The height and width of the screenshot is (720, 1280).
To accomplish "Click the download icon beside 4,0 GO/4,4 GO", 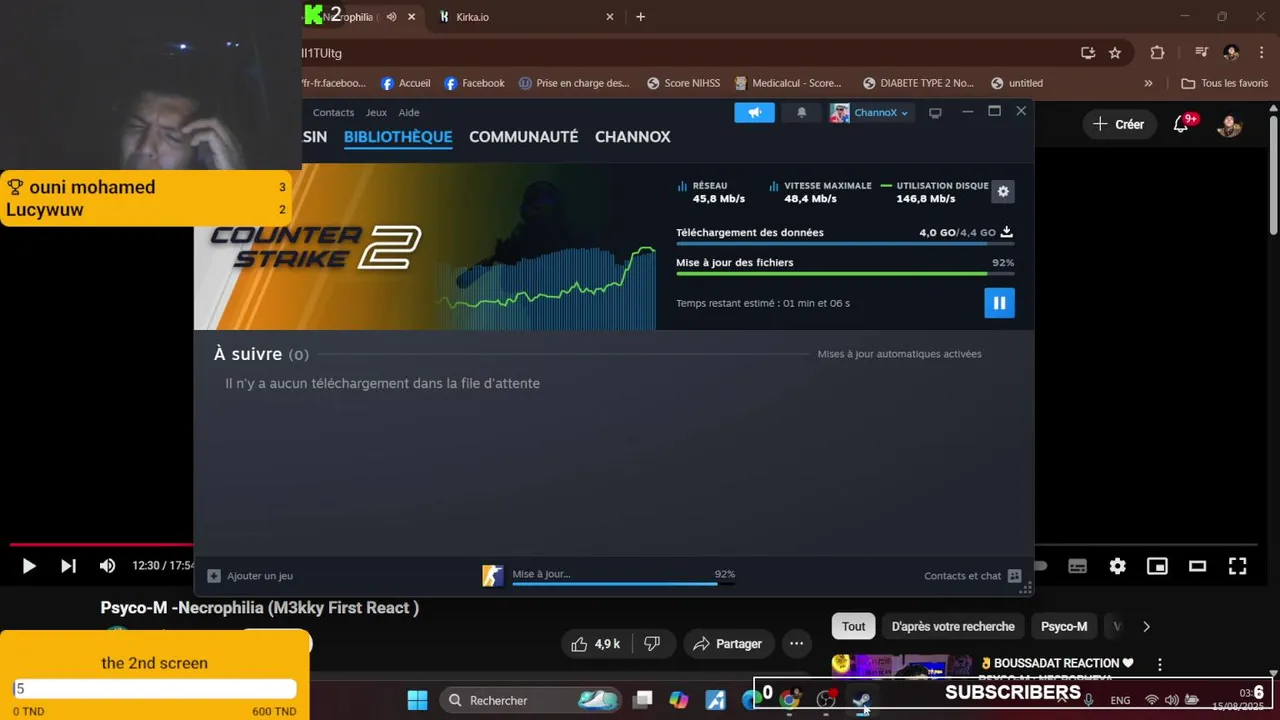I will point(1007,232).
